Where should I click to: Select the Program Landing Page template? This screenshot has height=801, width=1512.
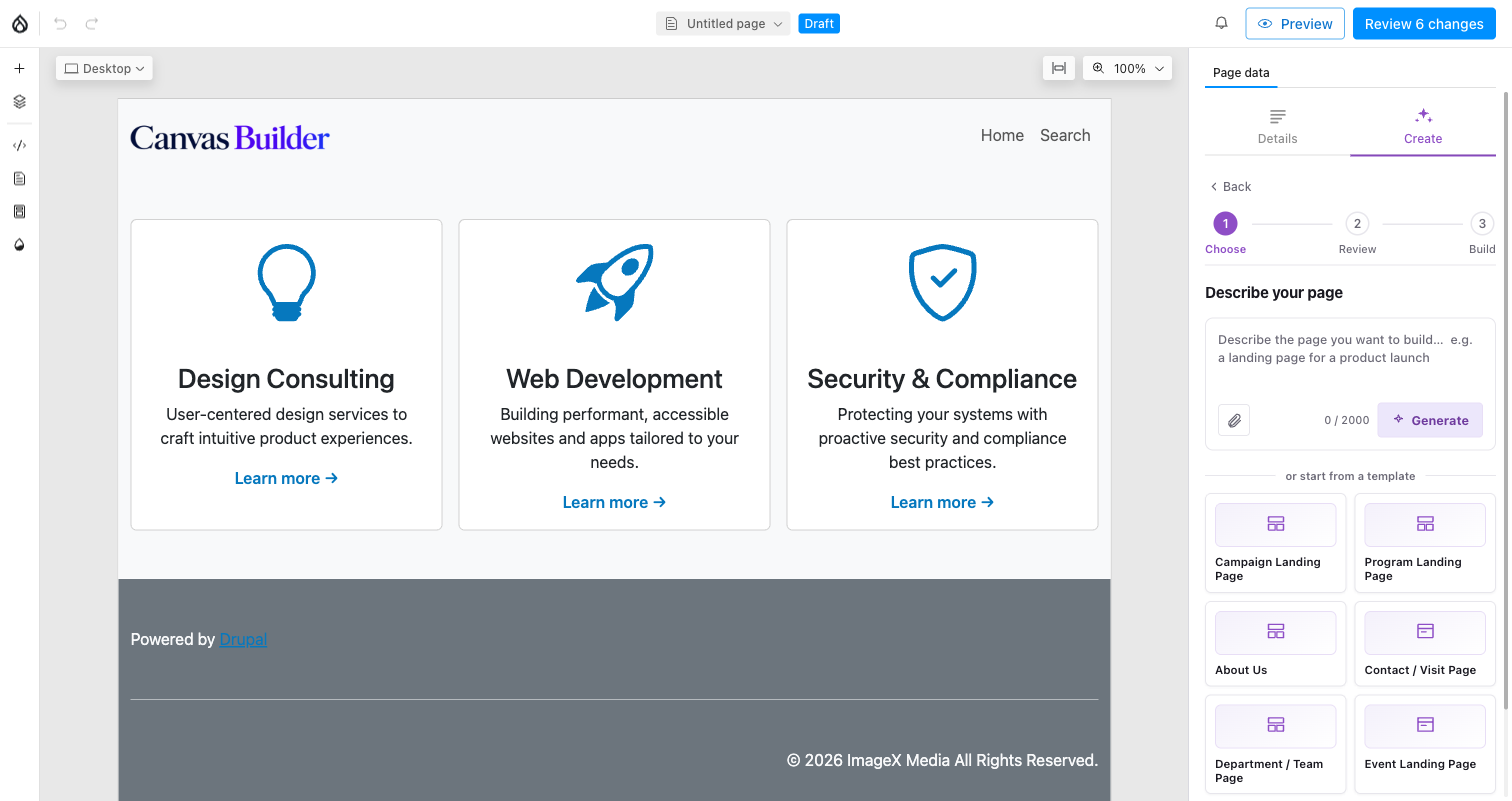click(1425, 542)
